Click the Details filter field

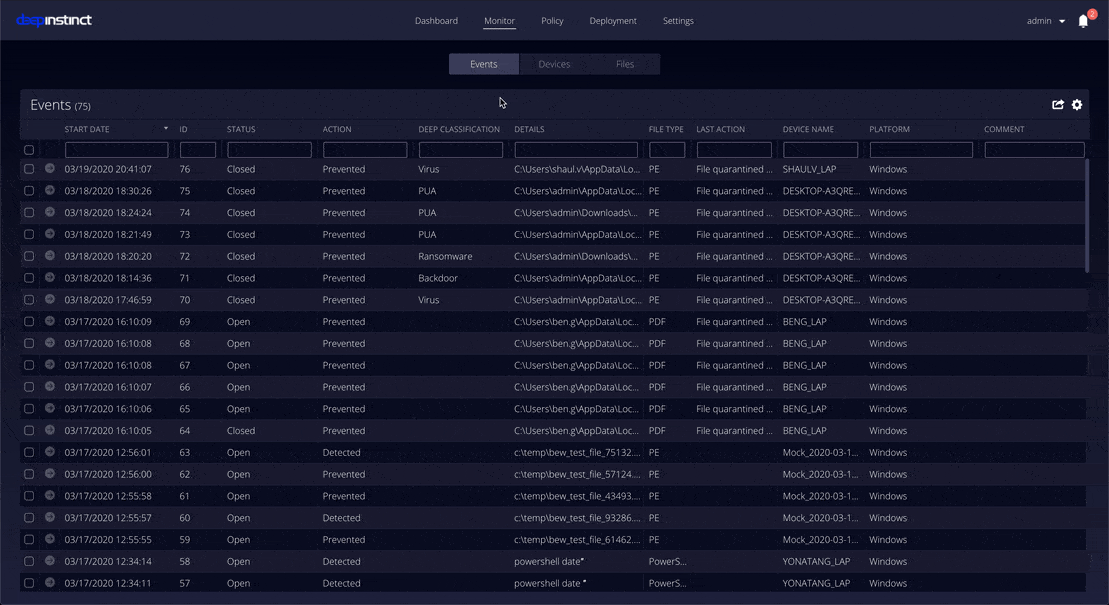[x=576, y=150]
